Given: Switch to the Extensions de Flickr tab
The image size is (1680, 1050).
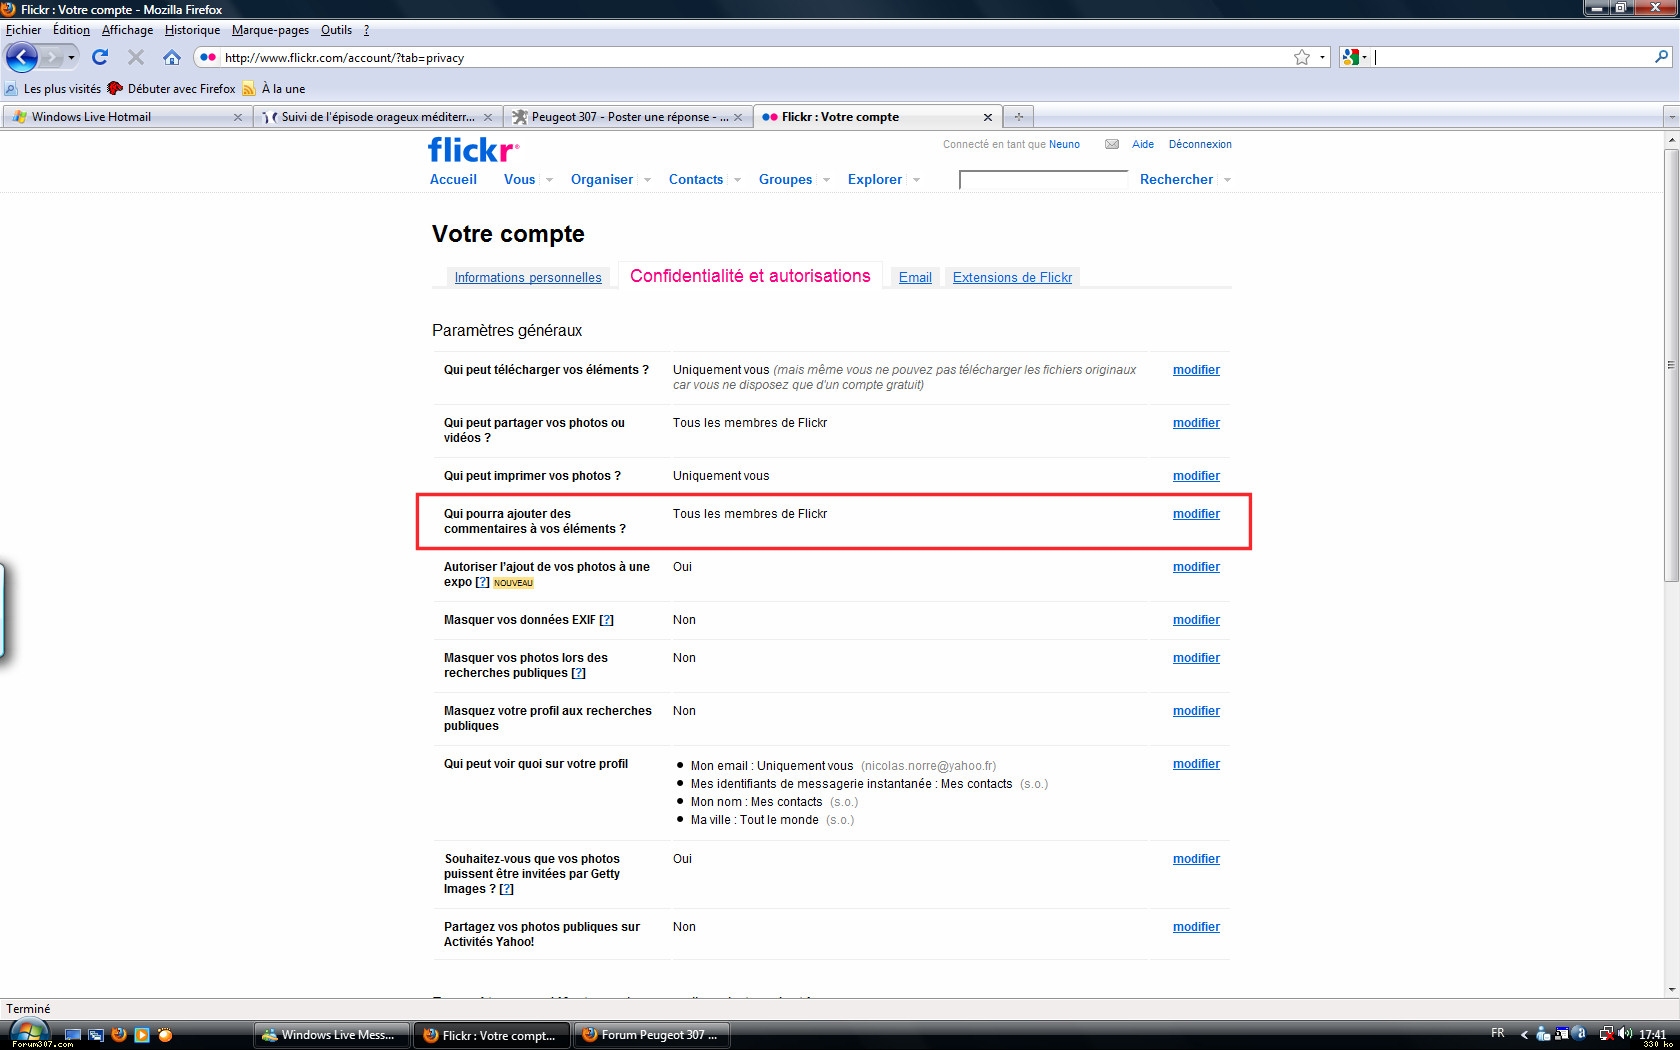Looking at the screenshot, I should point(1012,278).
